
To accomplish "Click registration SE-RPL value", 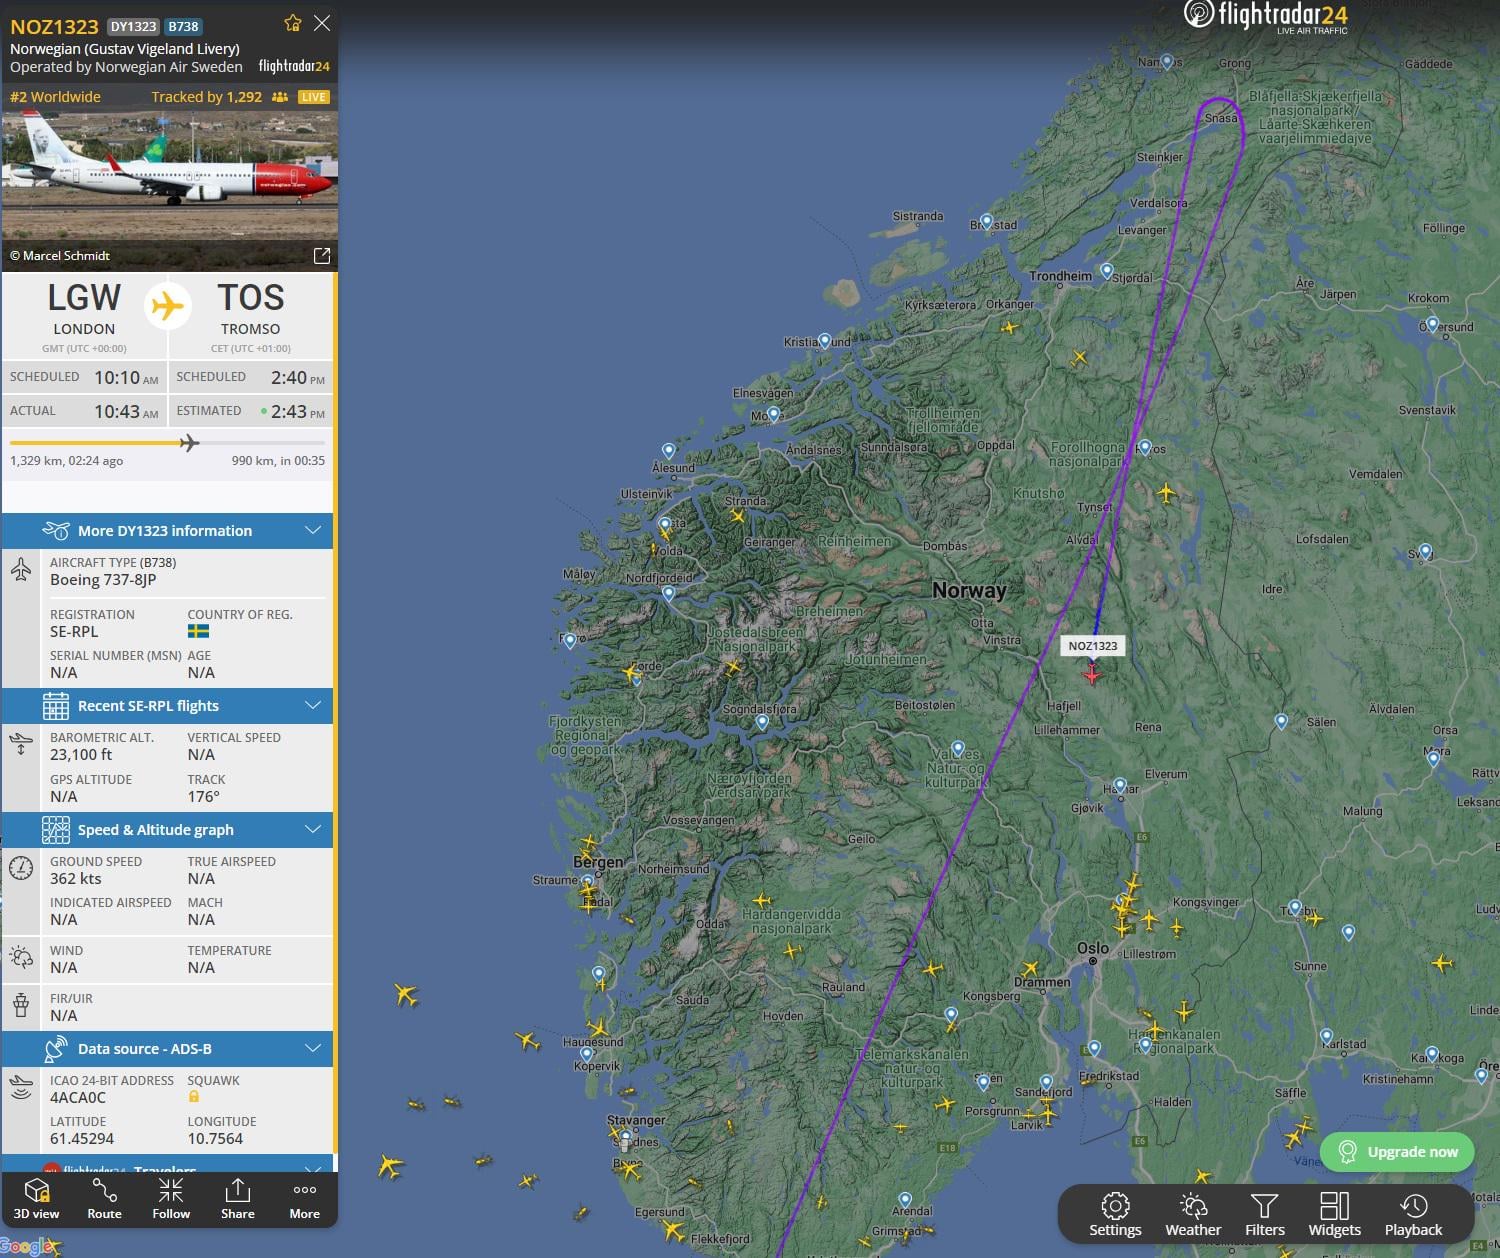I will [75, 632].
